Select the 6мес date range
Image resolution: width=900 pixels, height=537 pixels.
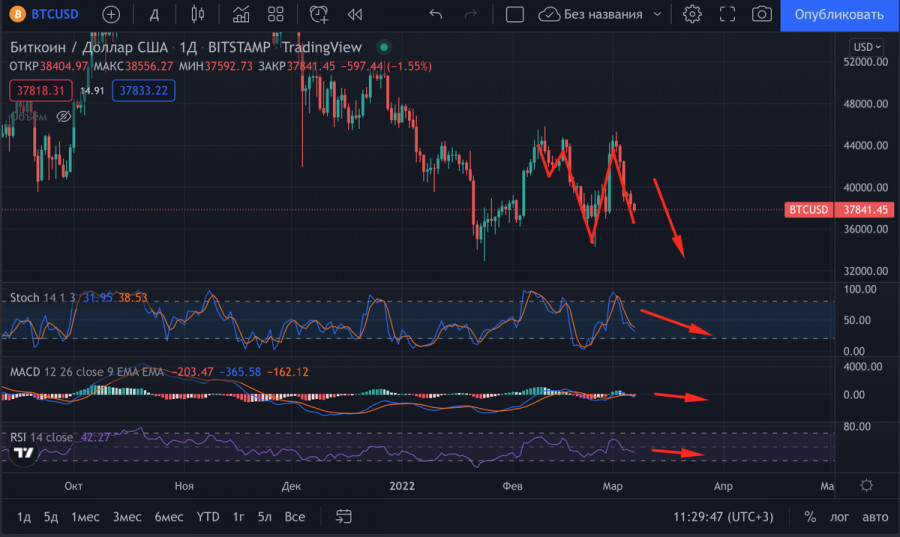point(169,517)
